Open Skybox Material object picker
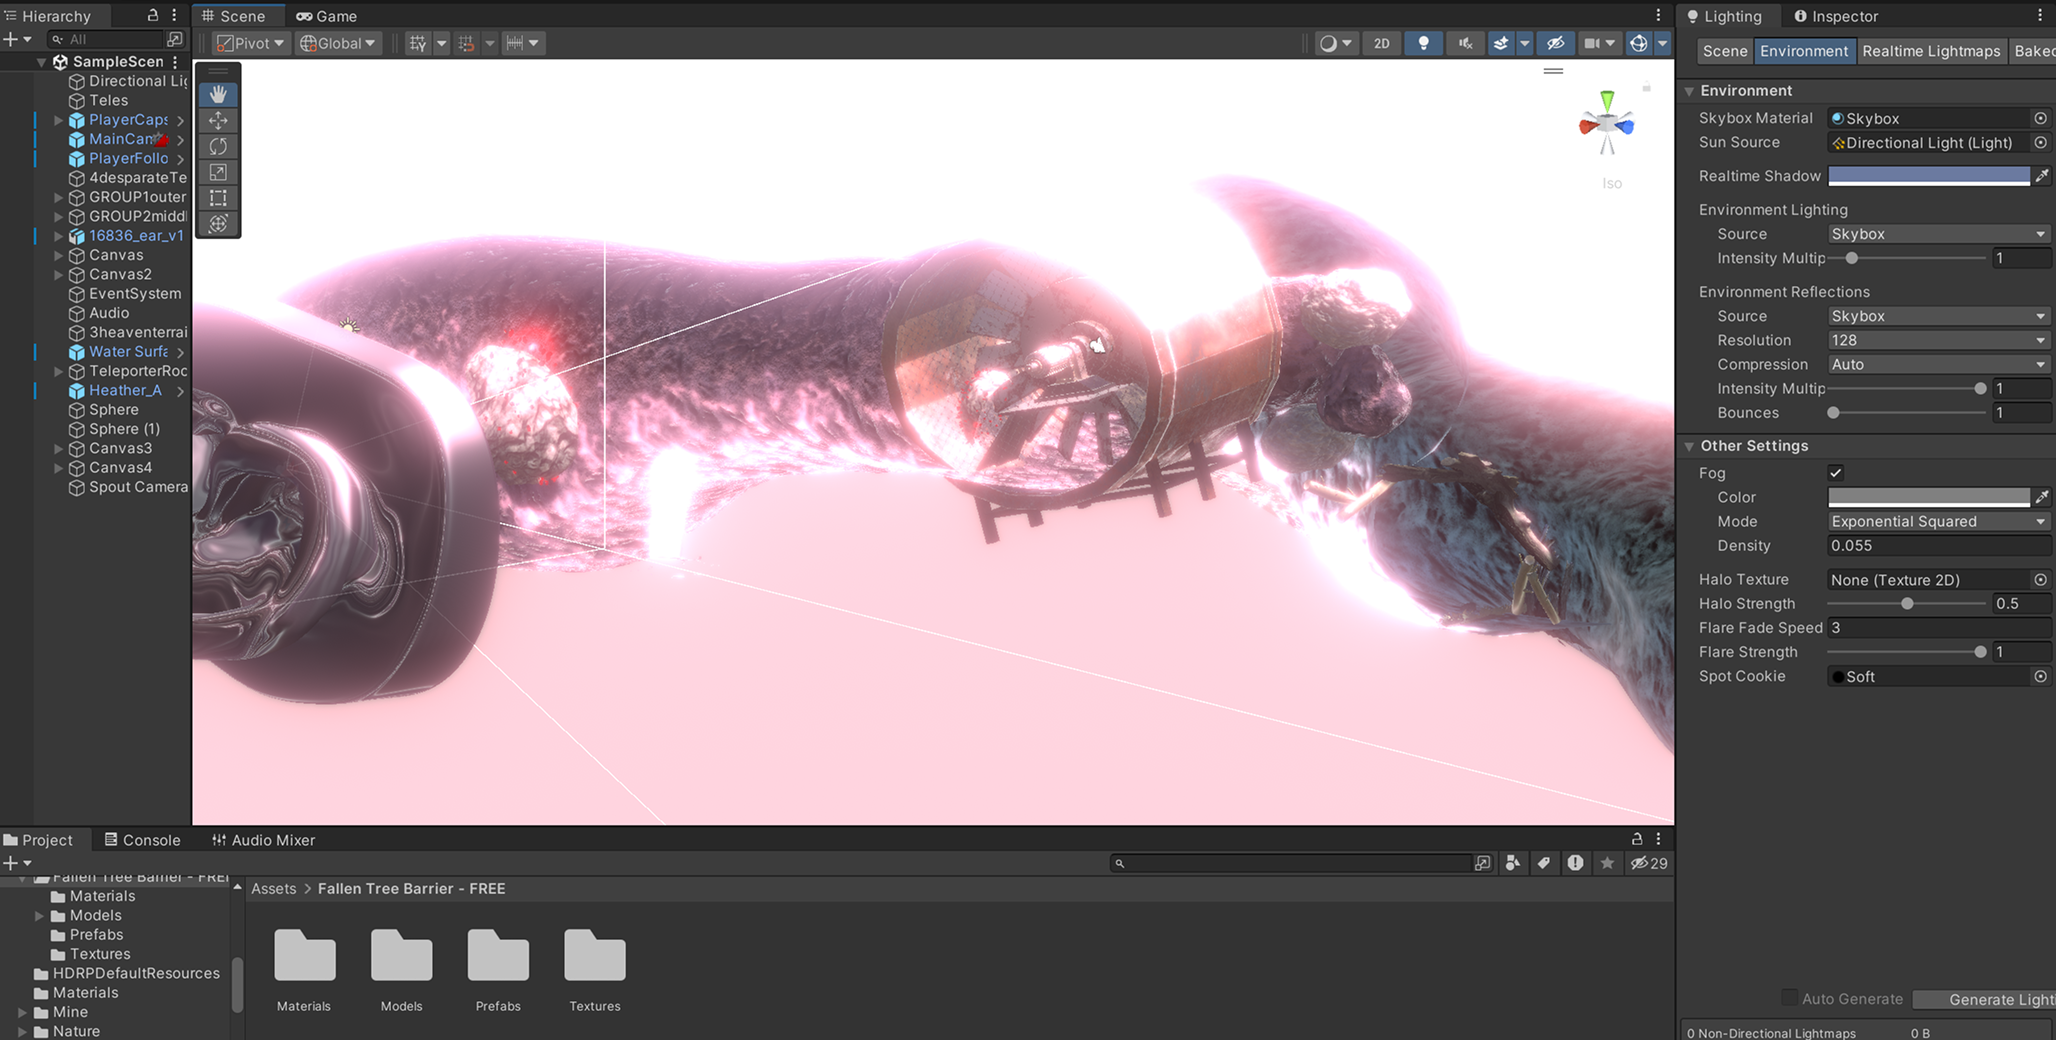The image size is (2056, 1040). coord(2040,118)
